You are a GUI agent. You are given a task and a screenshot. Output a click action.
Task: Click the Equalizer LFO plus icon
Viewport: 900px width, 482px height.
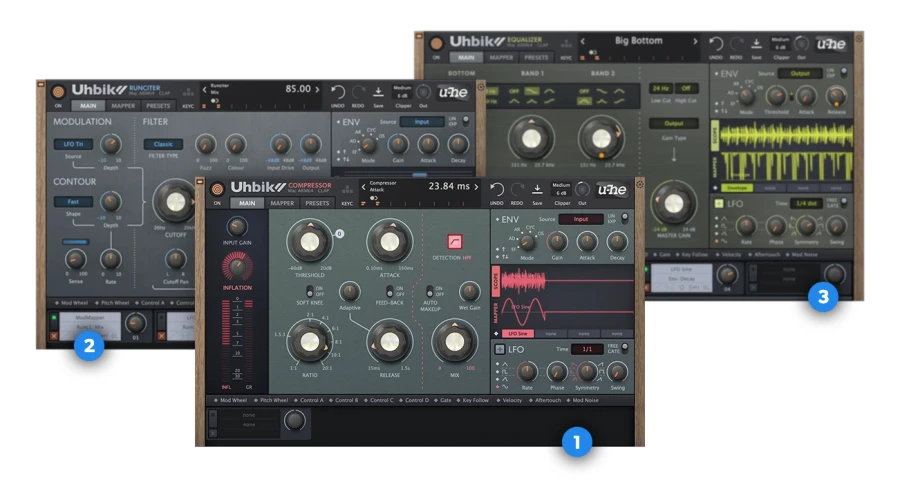[x=719, y=204]
